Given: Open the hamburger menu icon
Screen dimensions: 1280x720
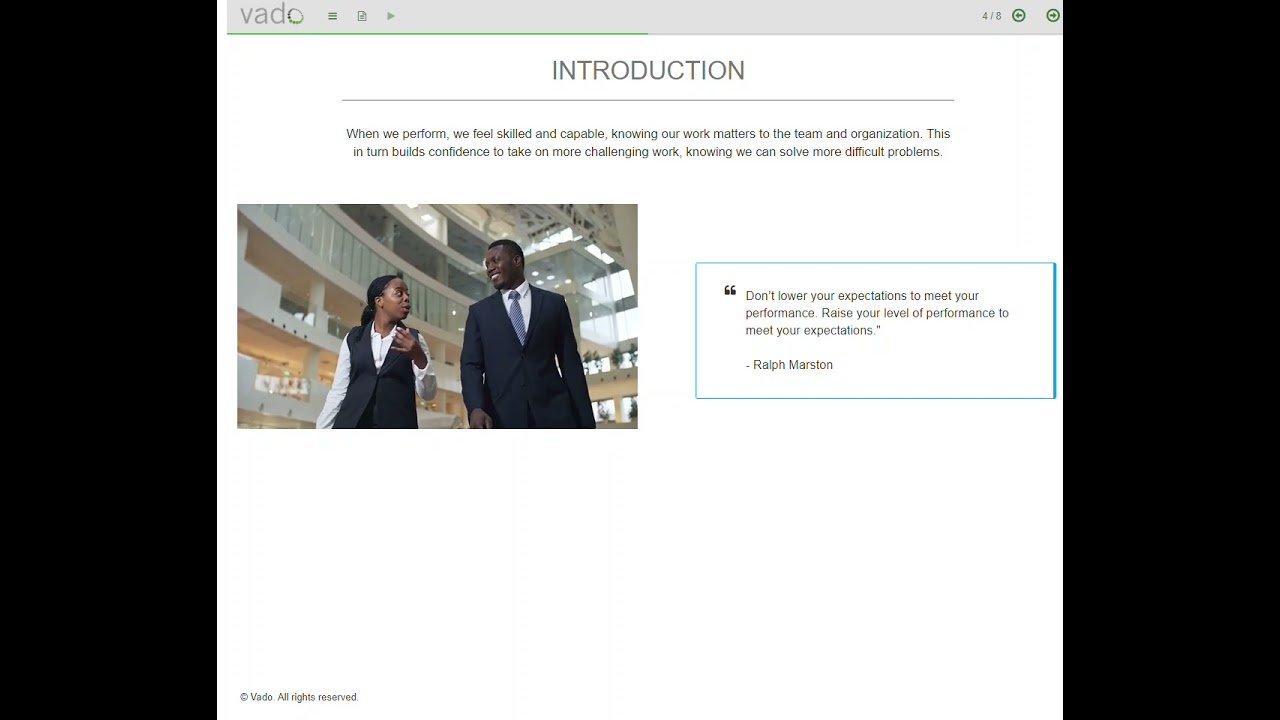Looking at the screenshot, I should [332, 16].
